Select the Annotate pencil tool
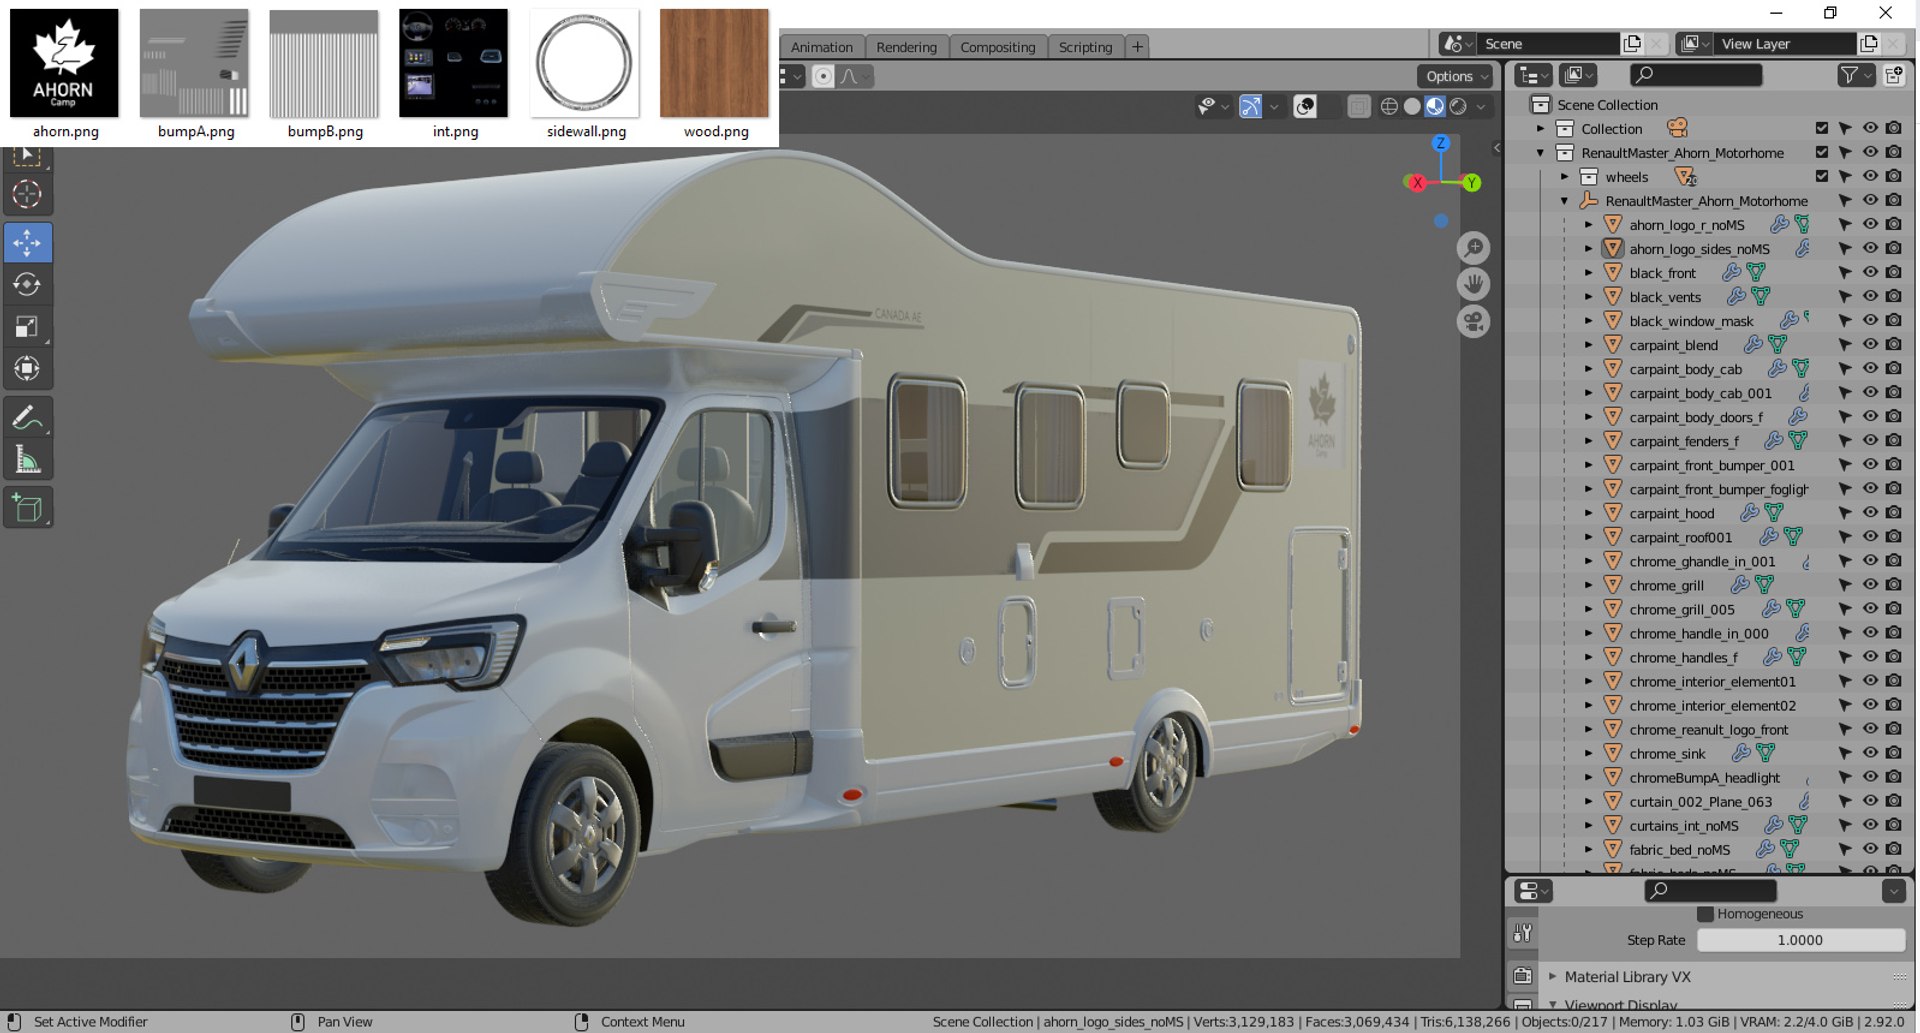 [27, 418]
